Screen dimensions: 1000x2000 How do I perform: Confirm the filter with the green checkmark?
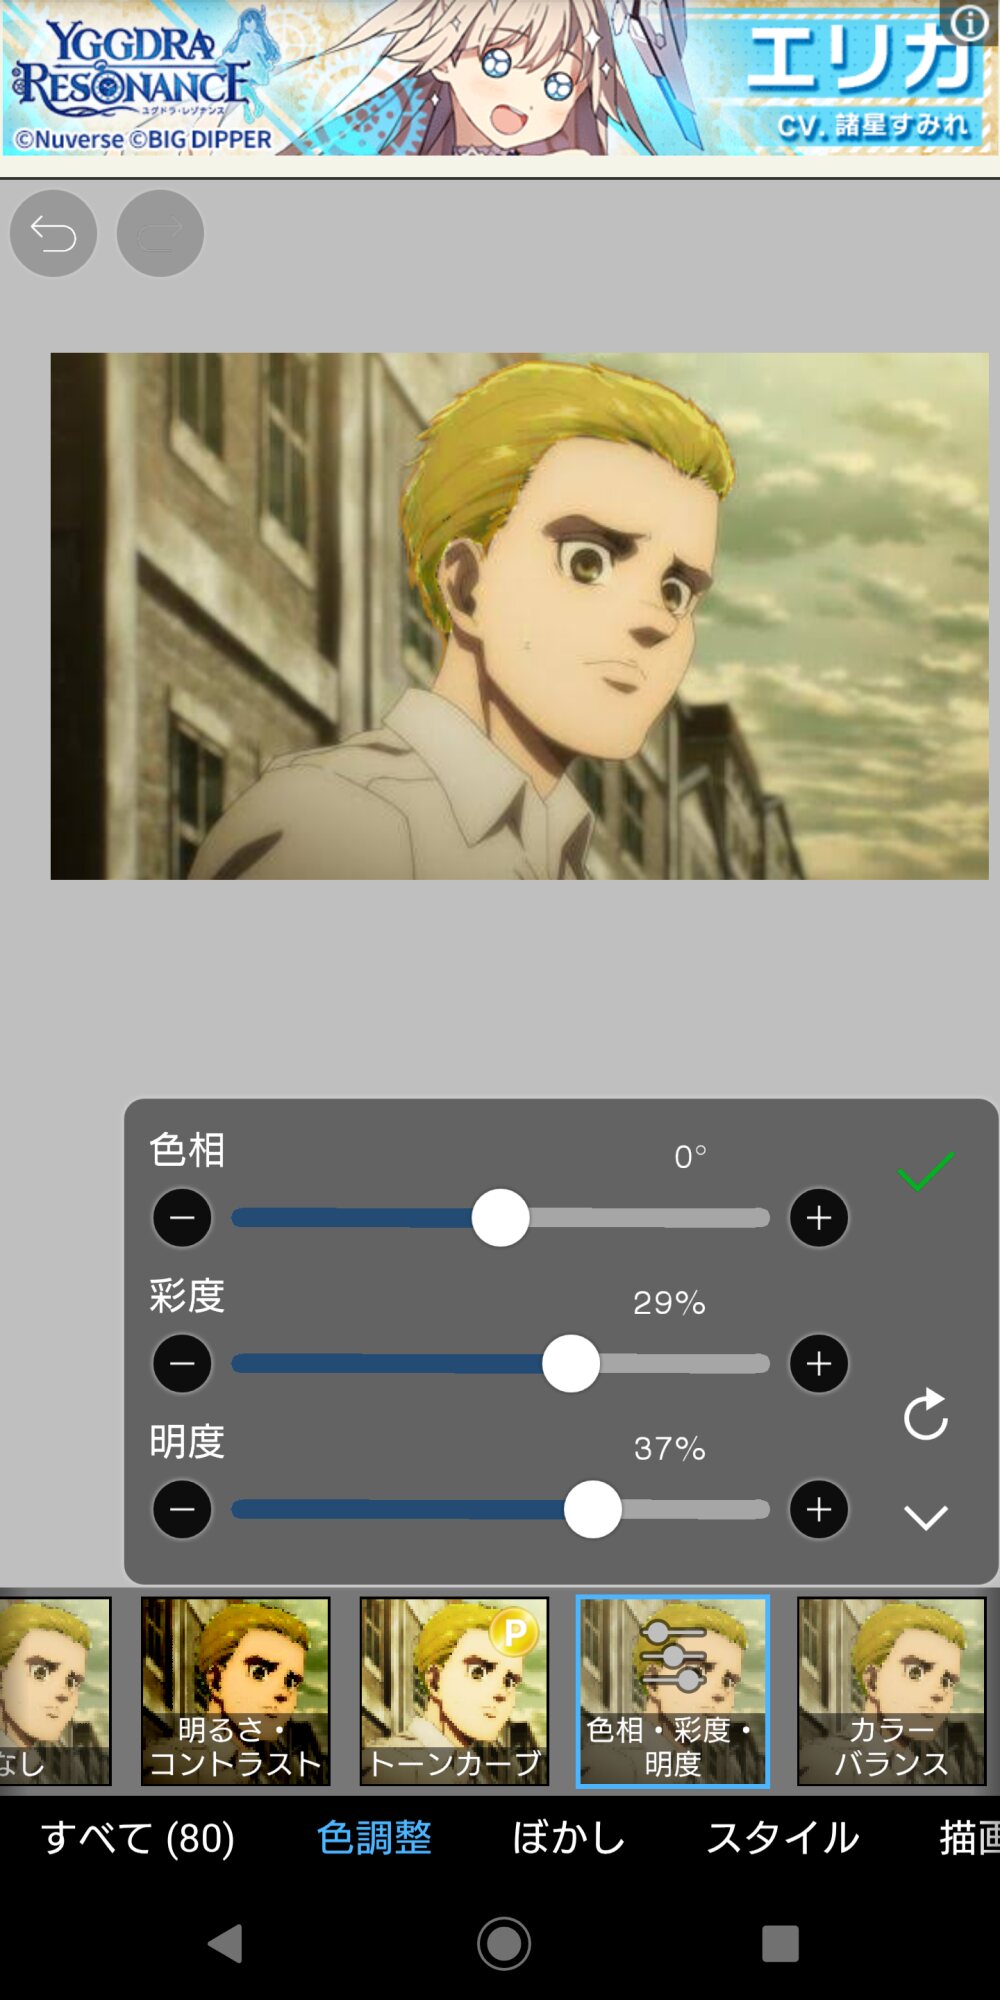click(926, 1171)
